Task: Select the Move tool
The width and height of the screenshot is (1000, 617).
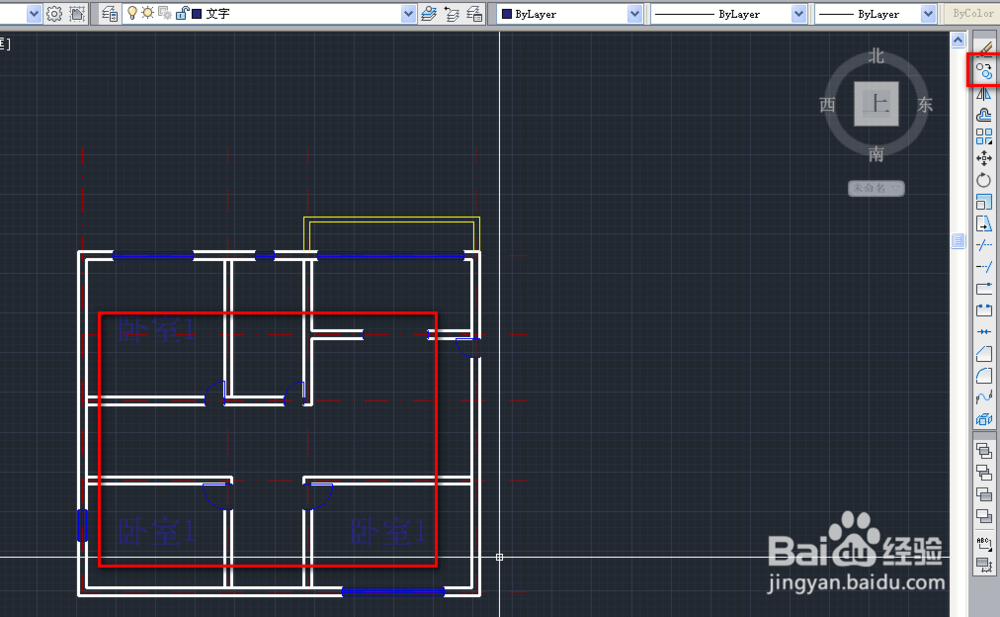Action: (984, 158)
